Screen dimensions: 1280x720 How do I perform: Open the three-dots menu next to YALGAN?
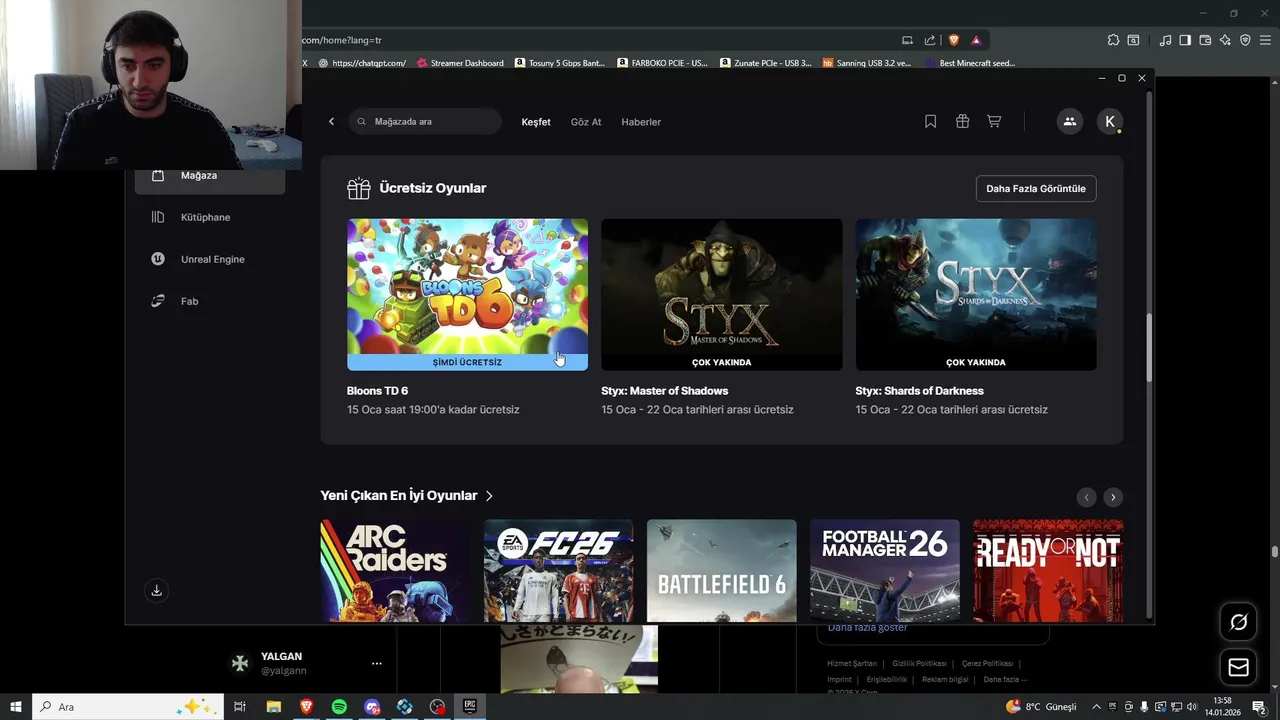376,663
